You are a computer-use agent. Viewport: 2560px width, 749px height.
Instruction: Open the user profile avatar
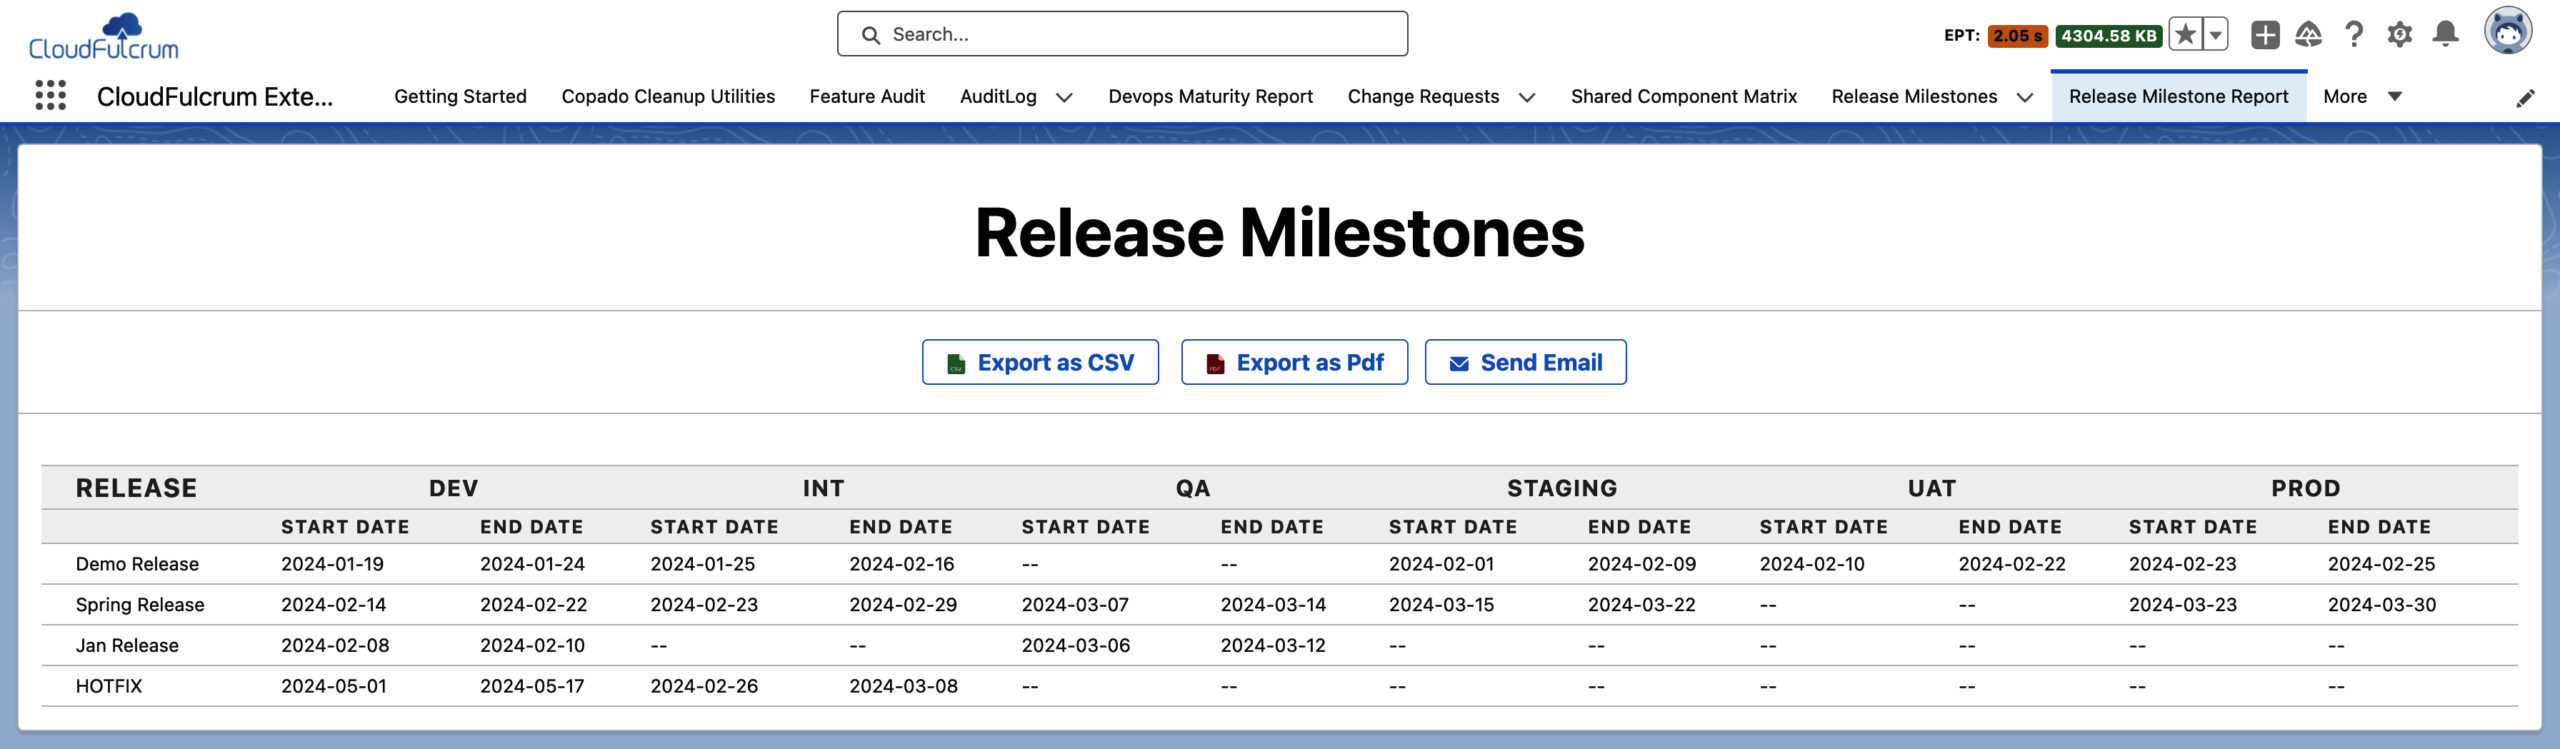point(2508,31)
